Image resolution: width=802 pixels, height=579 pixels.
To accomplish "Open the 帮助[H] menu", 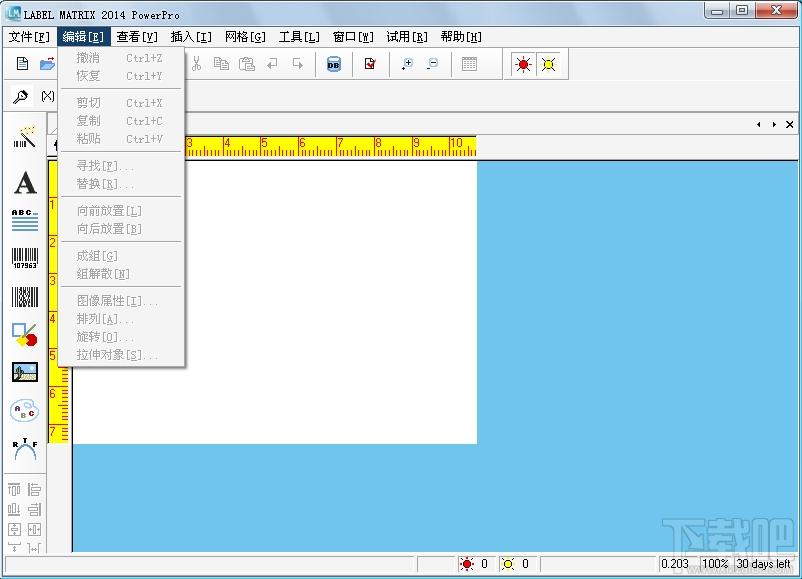I will point(461,37).
